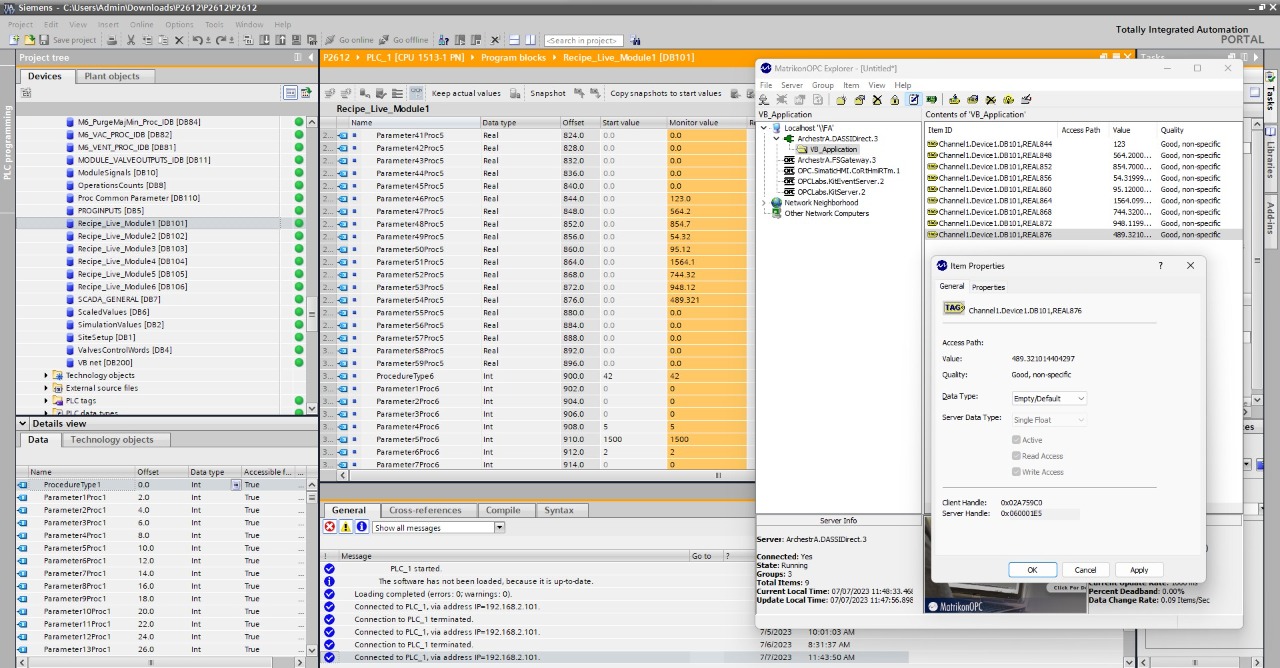Click the Download to device icon
Image resolution: width=1280 pixels, height=668 pixels.
(265, 40)
